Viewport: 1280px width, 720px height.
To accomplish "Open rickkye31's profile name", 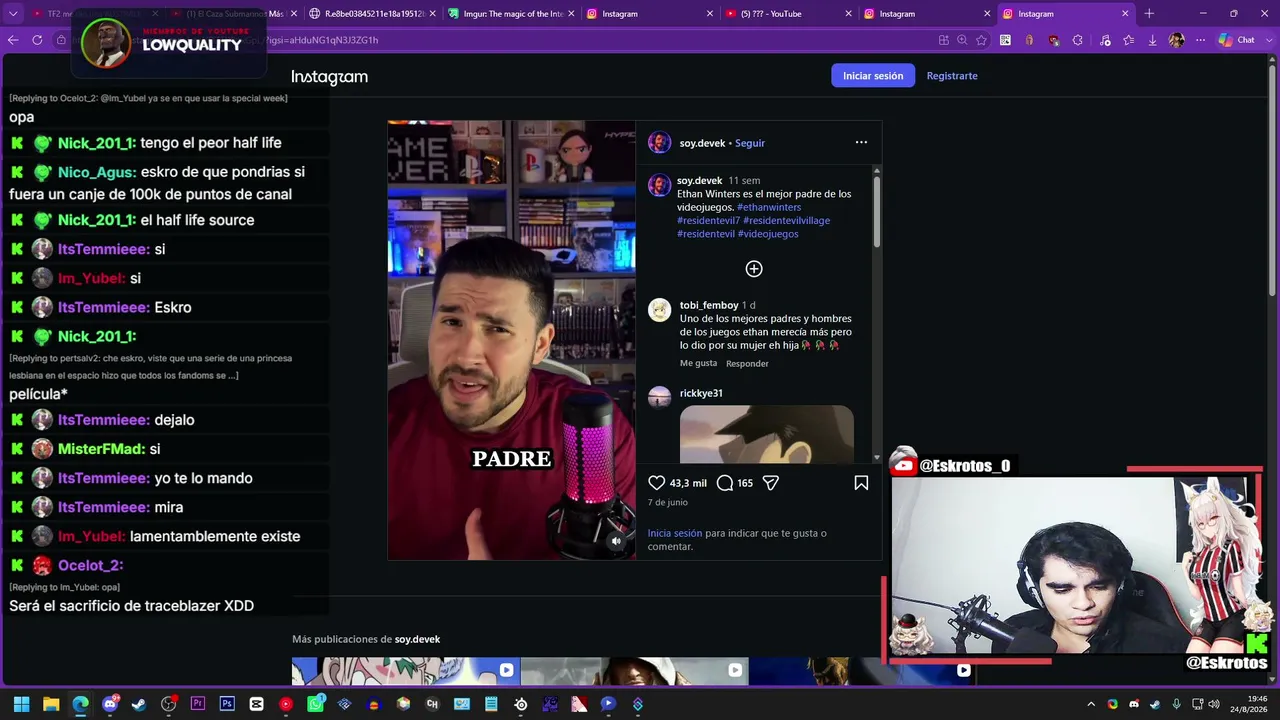I will [x=701, y=393].
